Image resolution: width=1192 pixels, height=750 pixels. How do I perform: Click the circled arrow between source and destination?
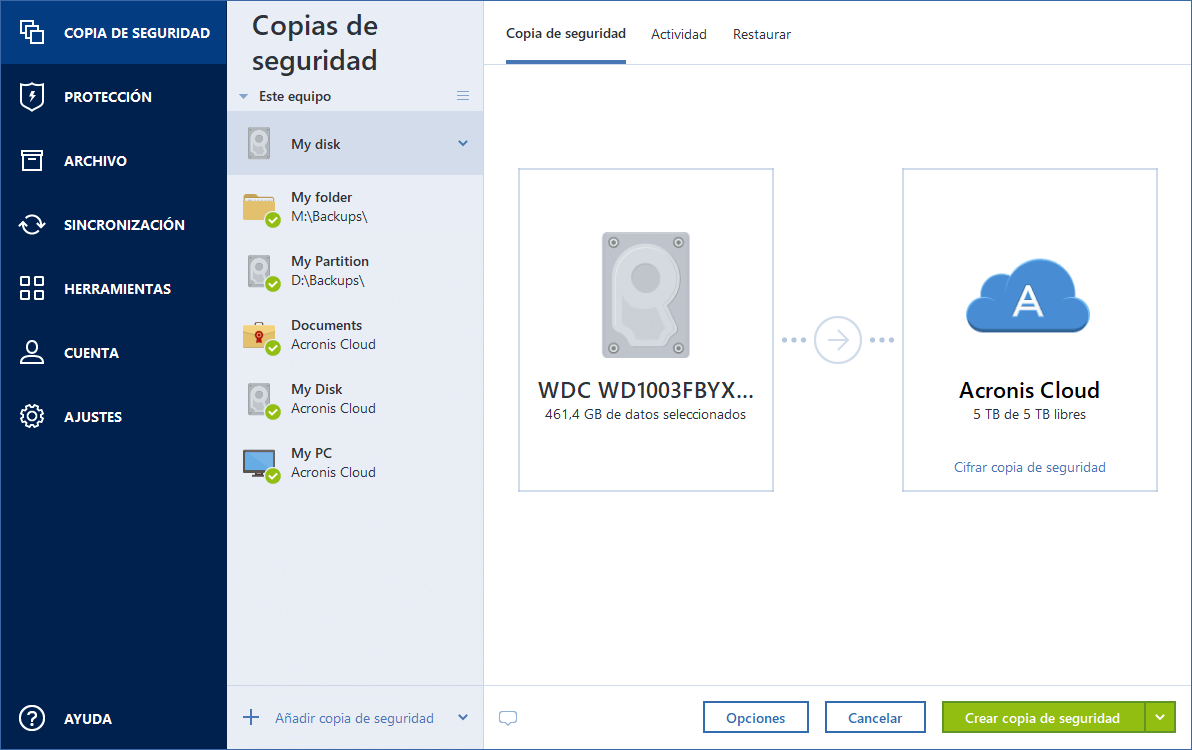click(x=838, y=340)
